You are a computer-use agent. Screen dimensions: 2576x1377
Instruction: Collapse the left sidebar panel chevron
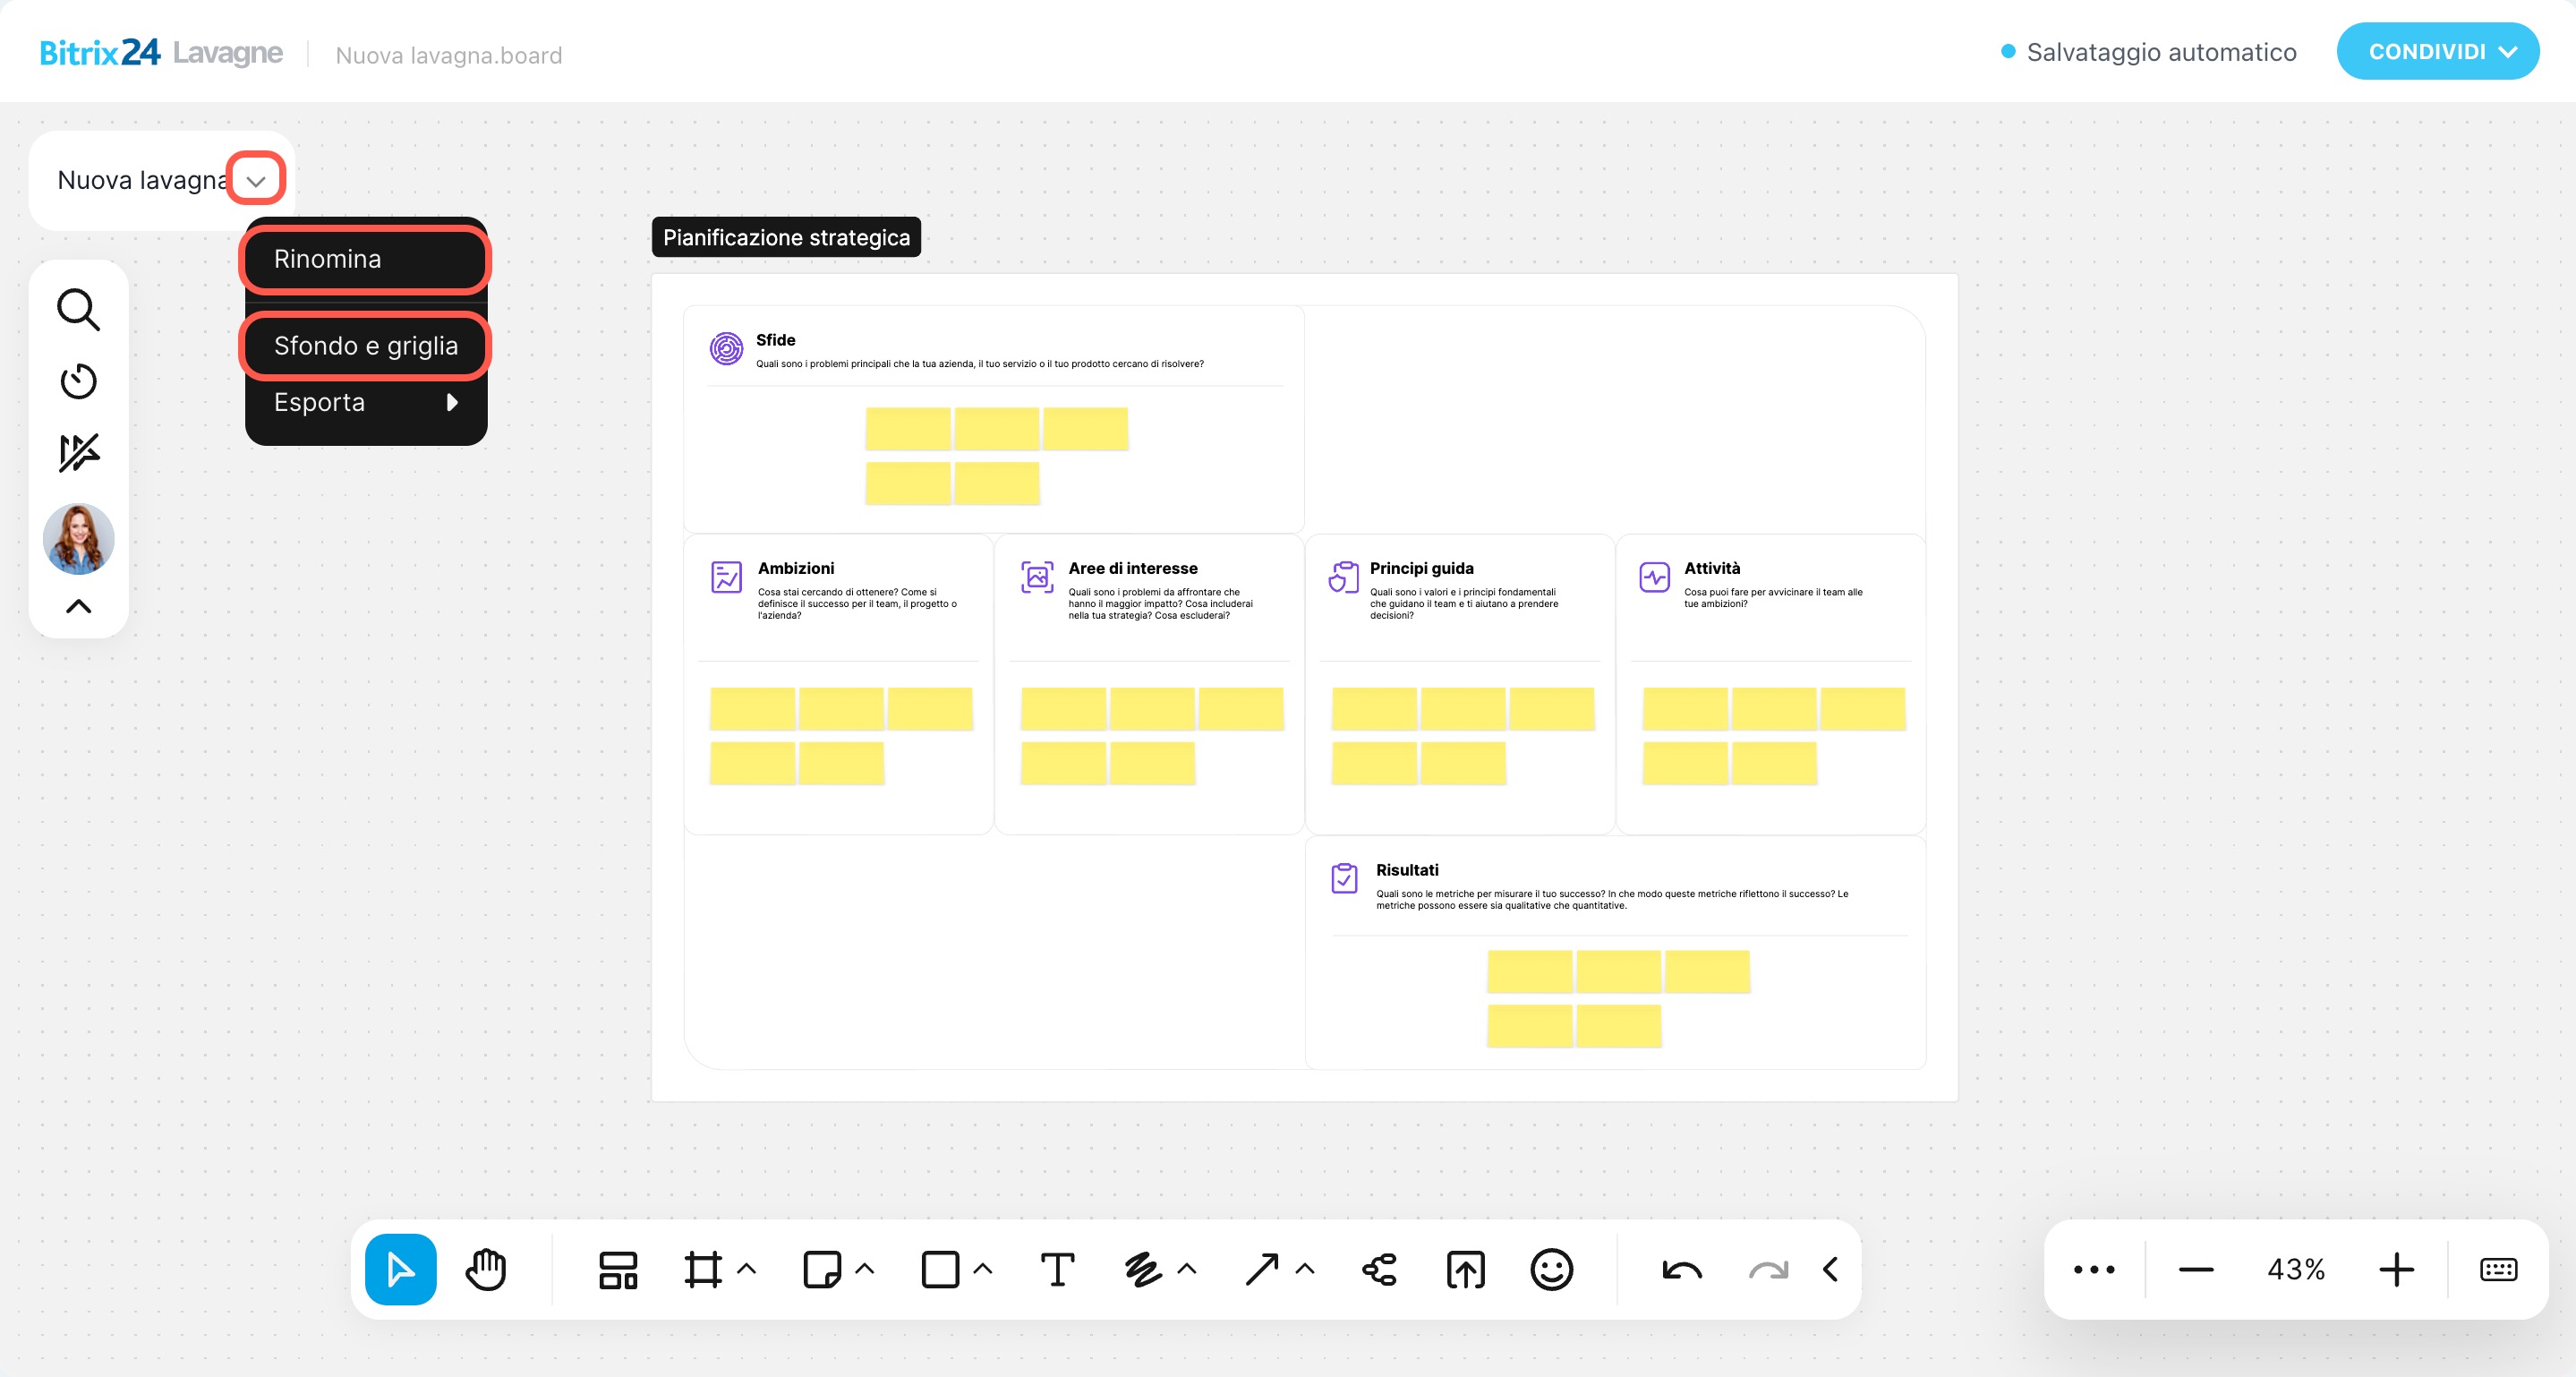(78, 606)
